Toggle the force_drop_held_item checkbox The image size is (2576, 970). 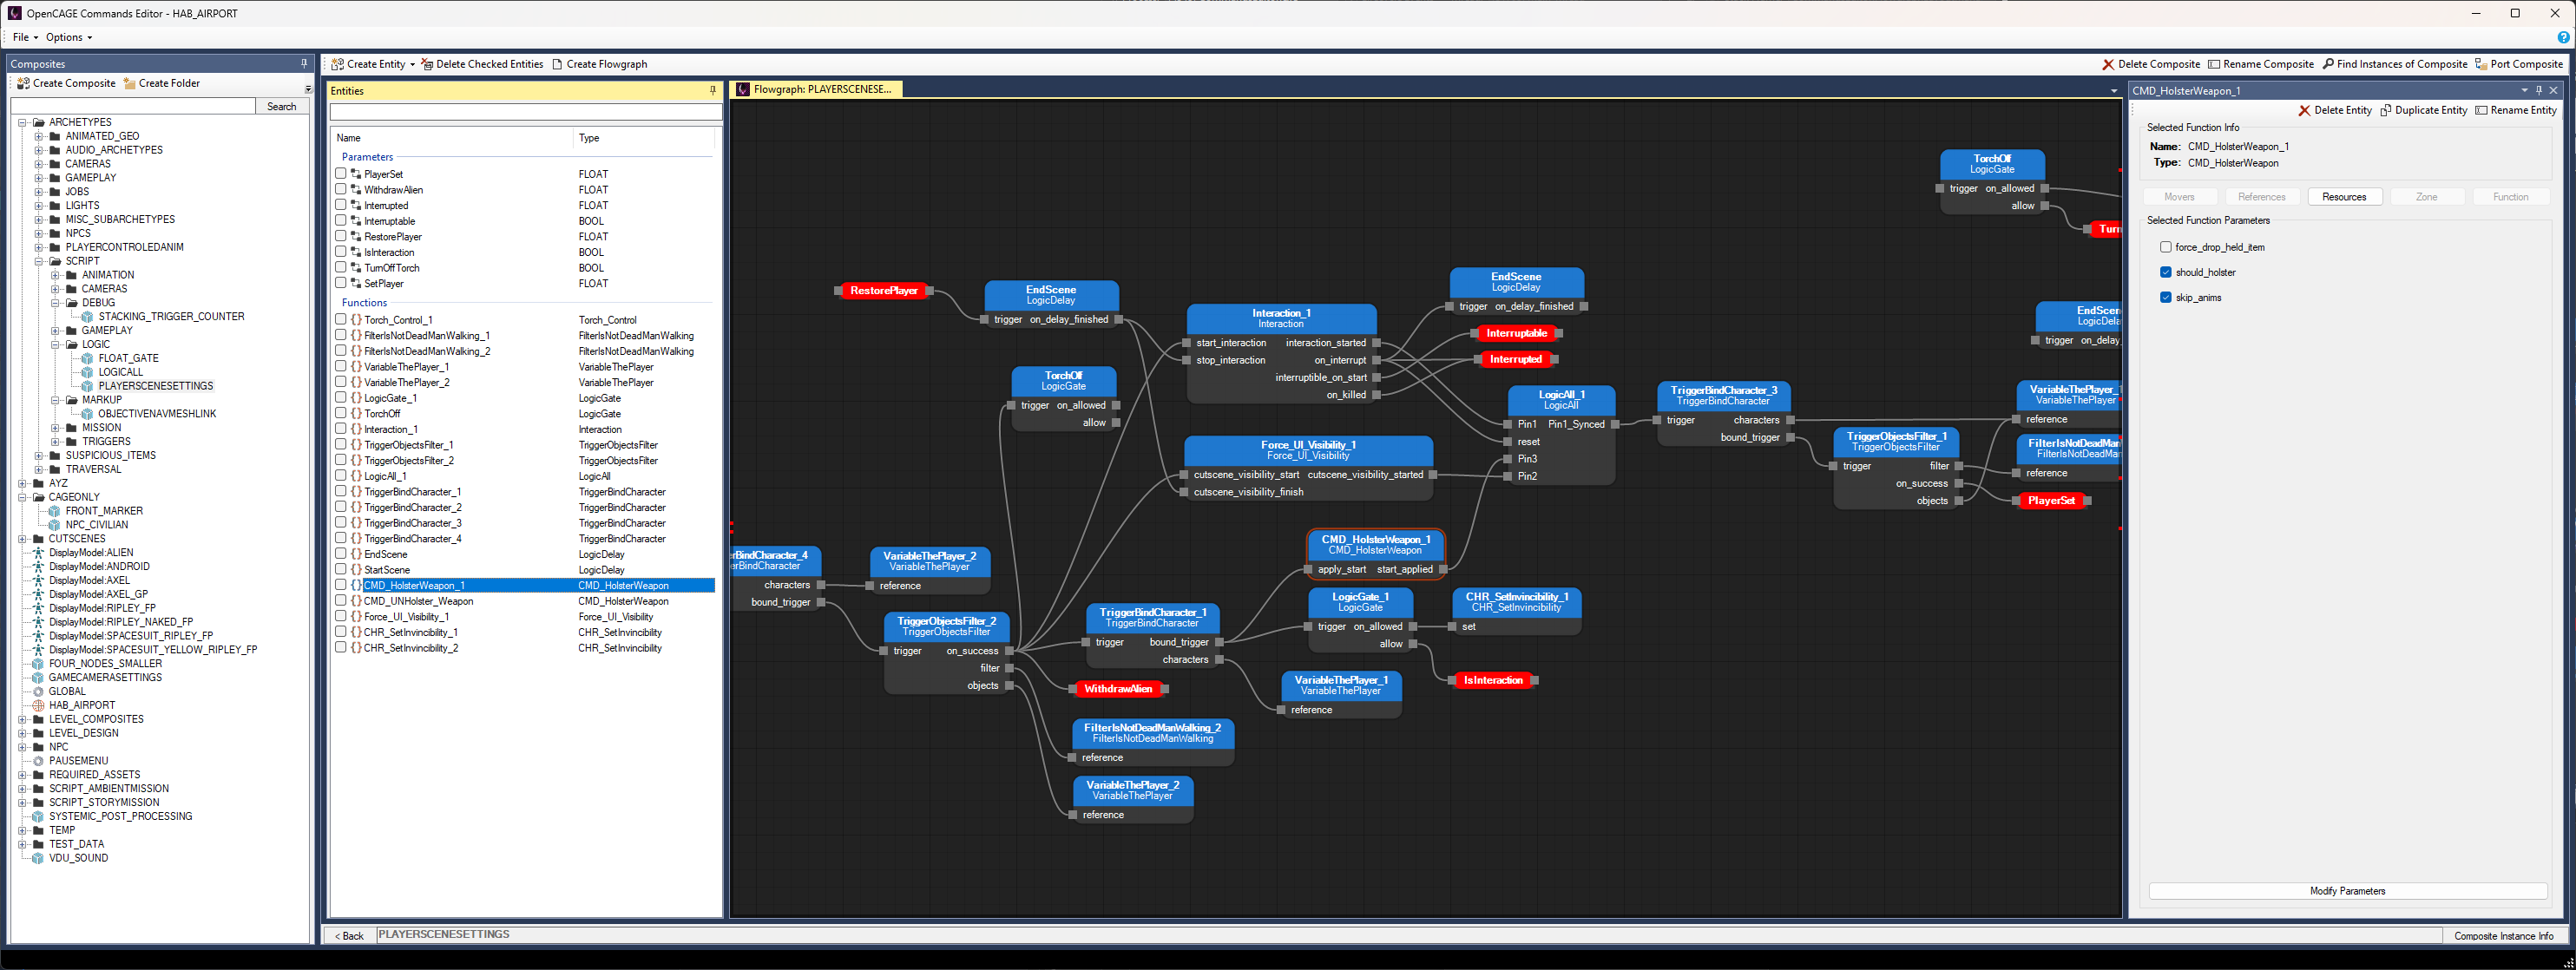click(2165, 248)
